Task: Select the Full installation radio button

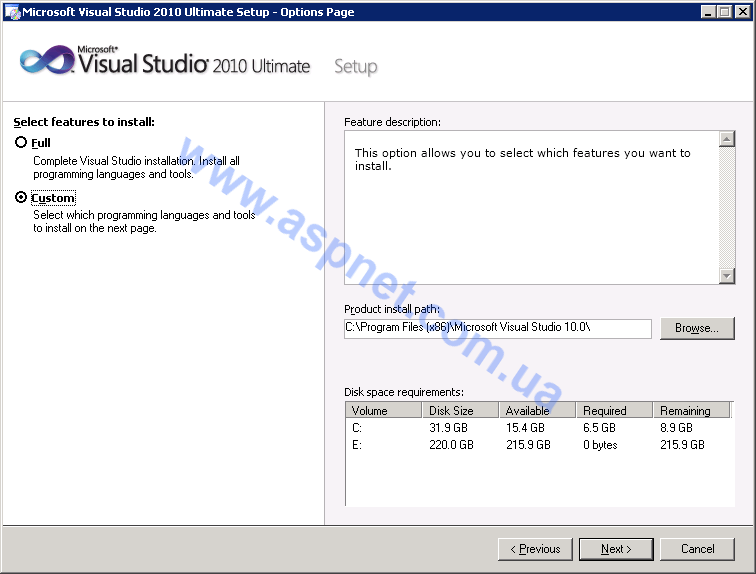Action: (x=21, y=143)
